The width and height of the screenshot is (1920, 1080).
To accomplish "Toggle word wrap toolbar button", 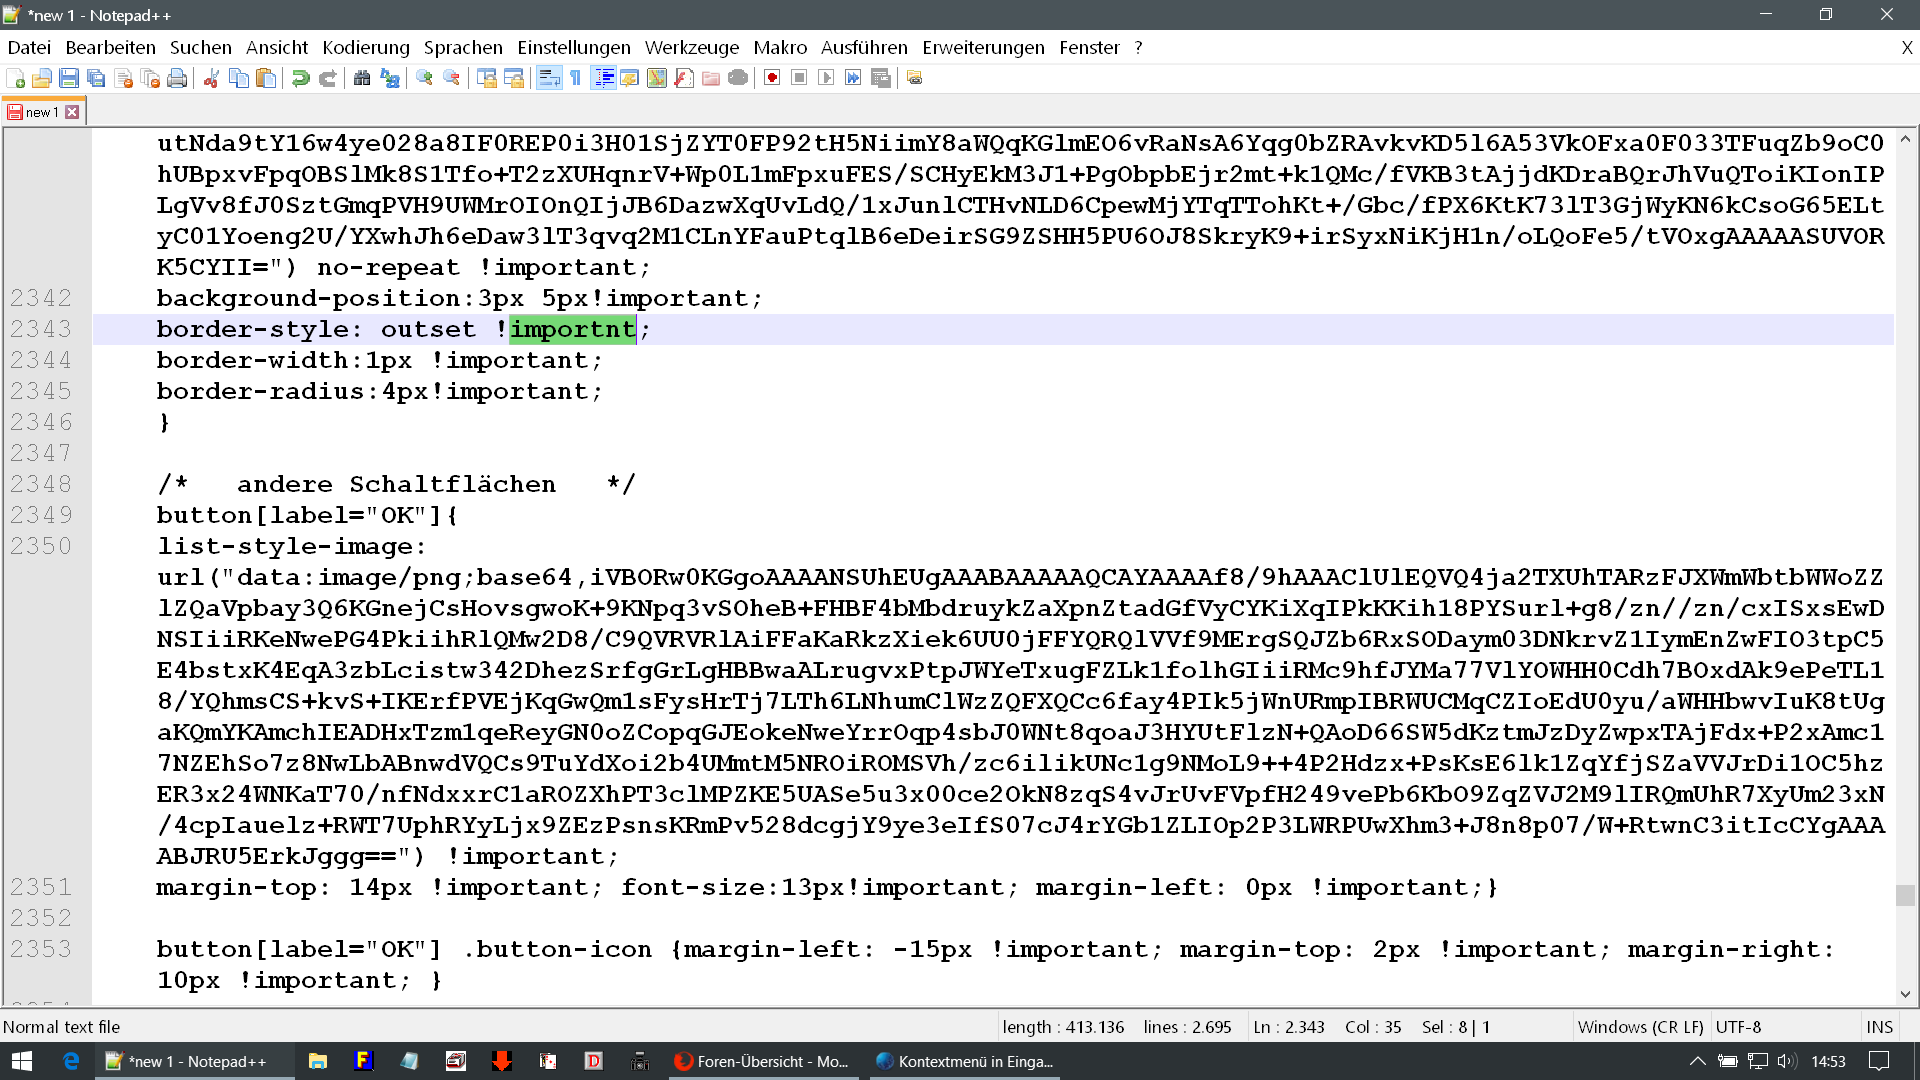I will click(549, 78).
